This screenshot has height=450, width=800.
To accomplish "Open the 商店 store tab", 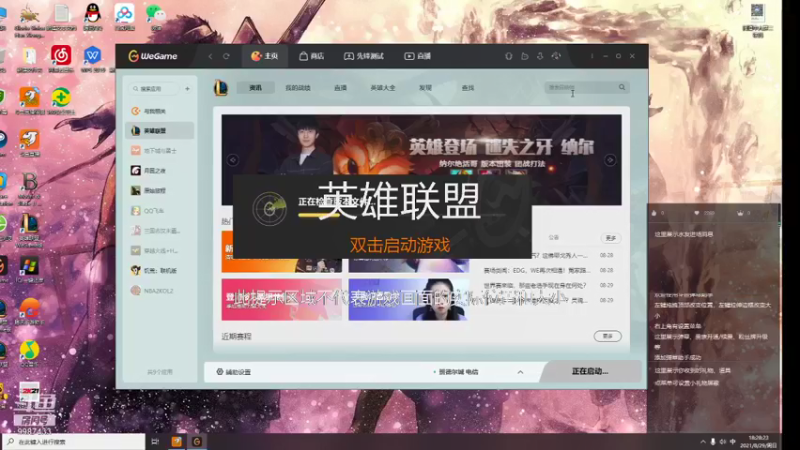I will point(311,56).
